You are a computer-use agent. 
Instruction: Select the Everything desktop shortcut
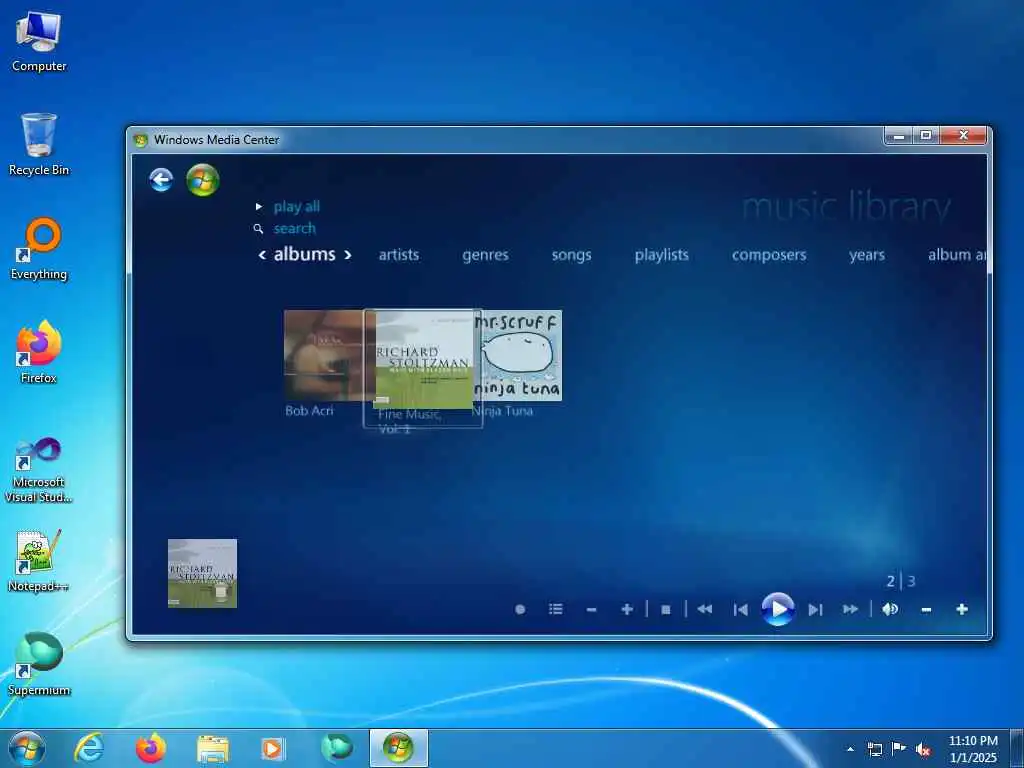39,249
